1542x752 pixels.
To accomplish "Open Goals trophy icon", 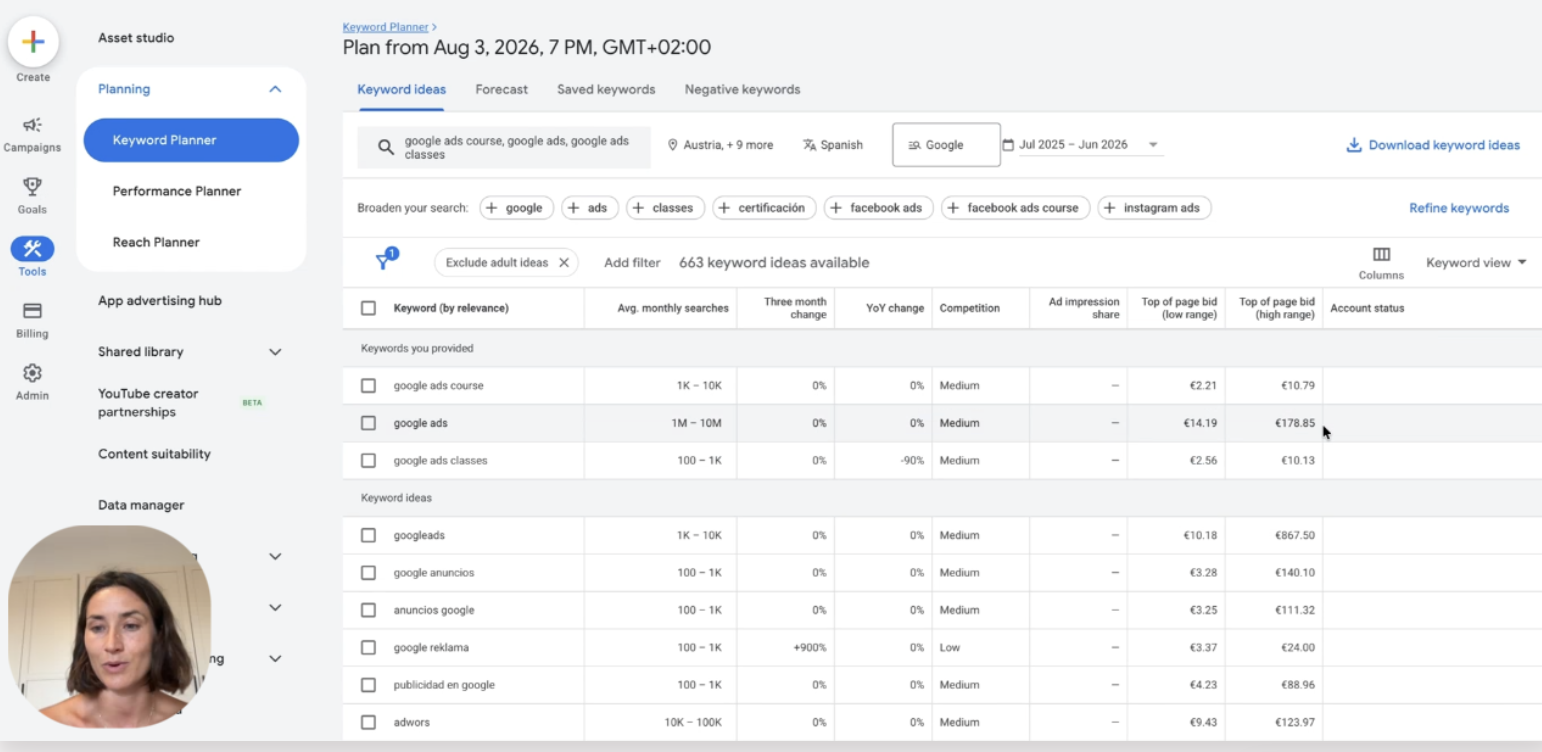I will [x=32, y=187].
